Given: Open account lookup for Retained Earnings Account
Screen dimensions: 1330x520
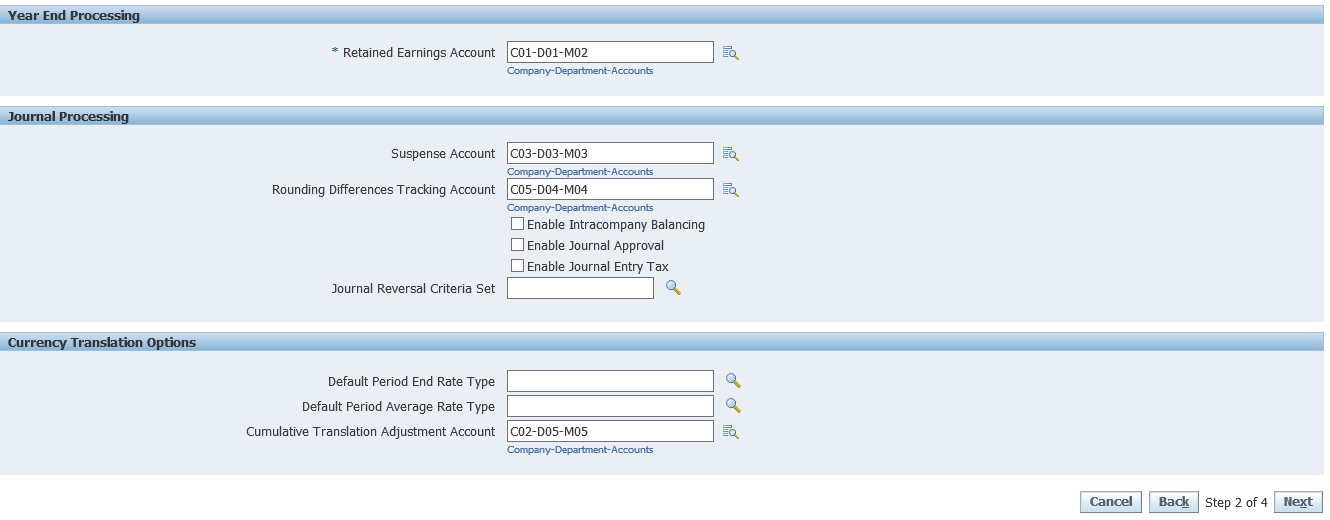Looking at the screenshot, I should point(730,53).
